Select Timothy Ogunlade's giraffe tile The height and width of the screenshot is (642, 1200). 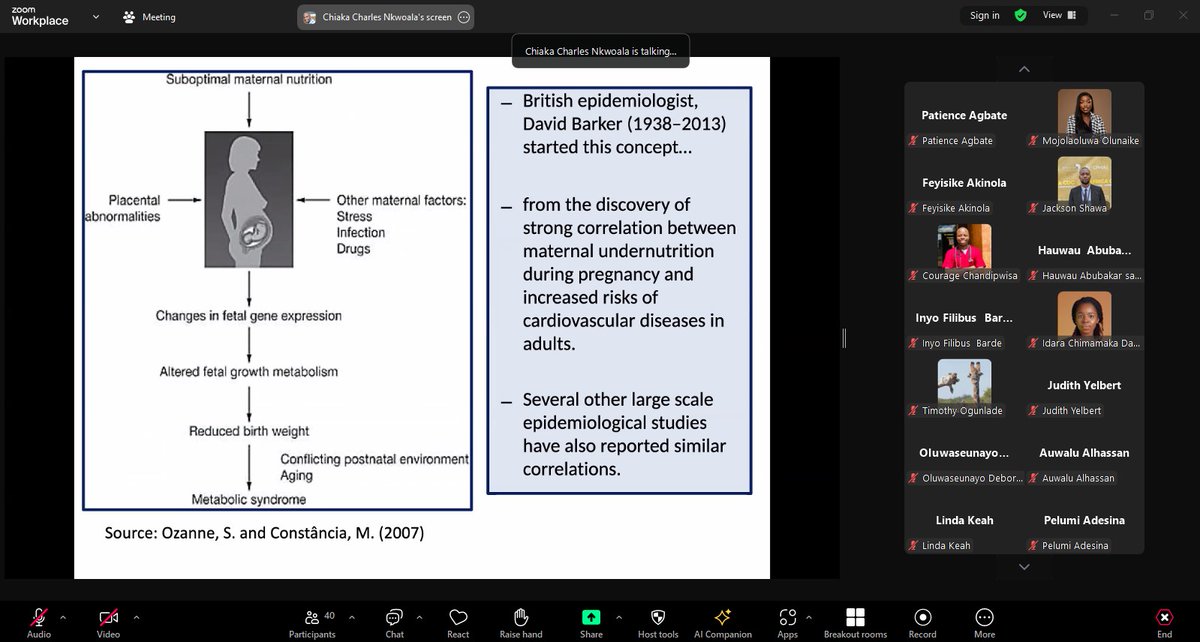[x=964, y=388]
